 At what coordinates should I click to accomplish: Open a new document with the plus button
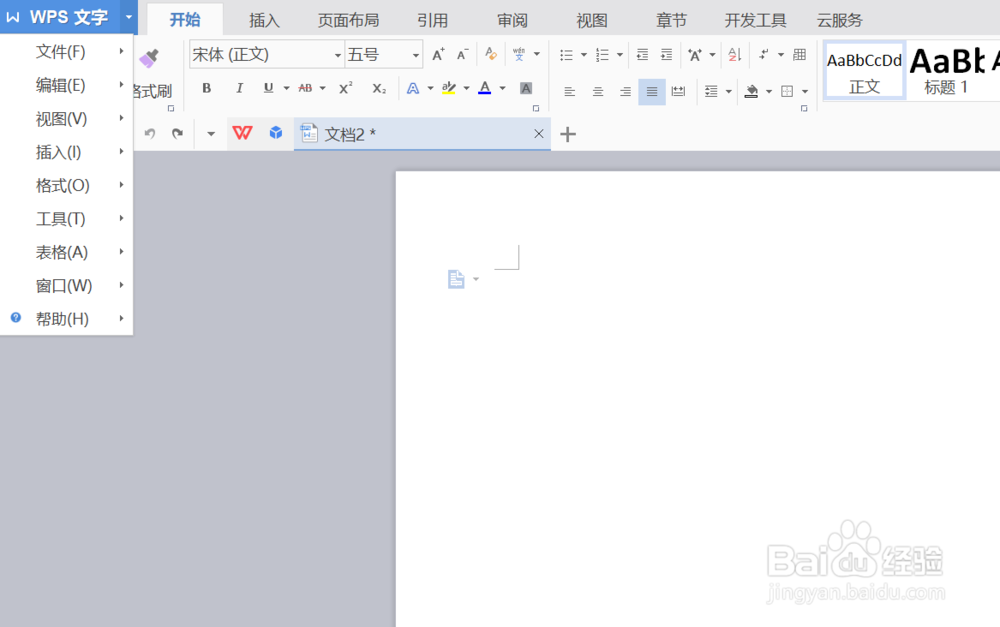click(567, 133)
